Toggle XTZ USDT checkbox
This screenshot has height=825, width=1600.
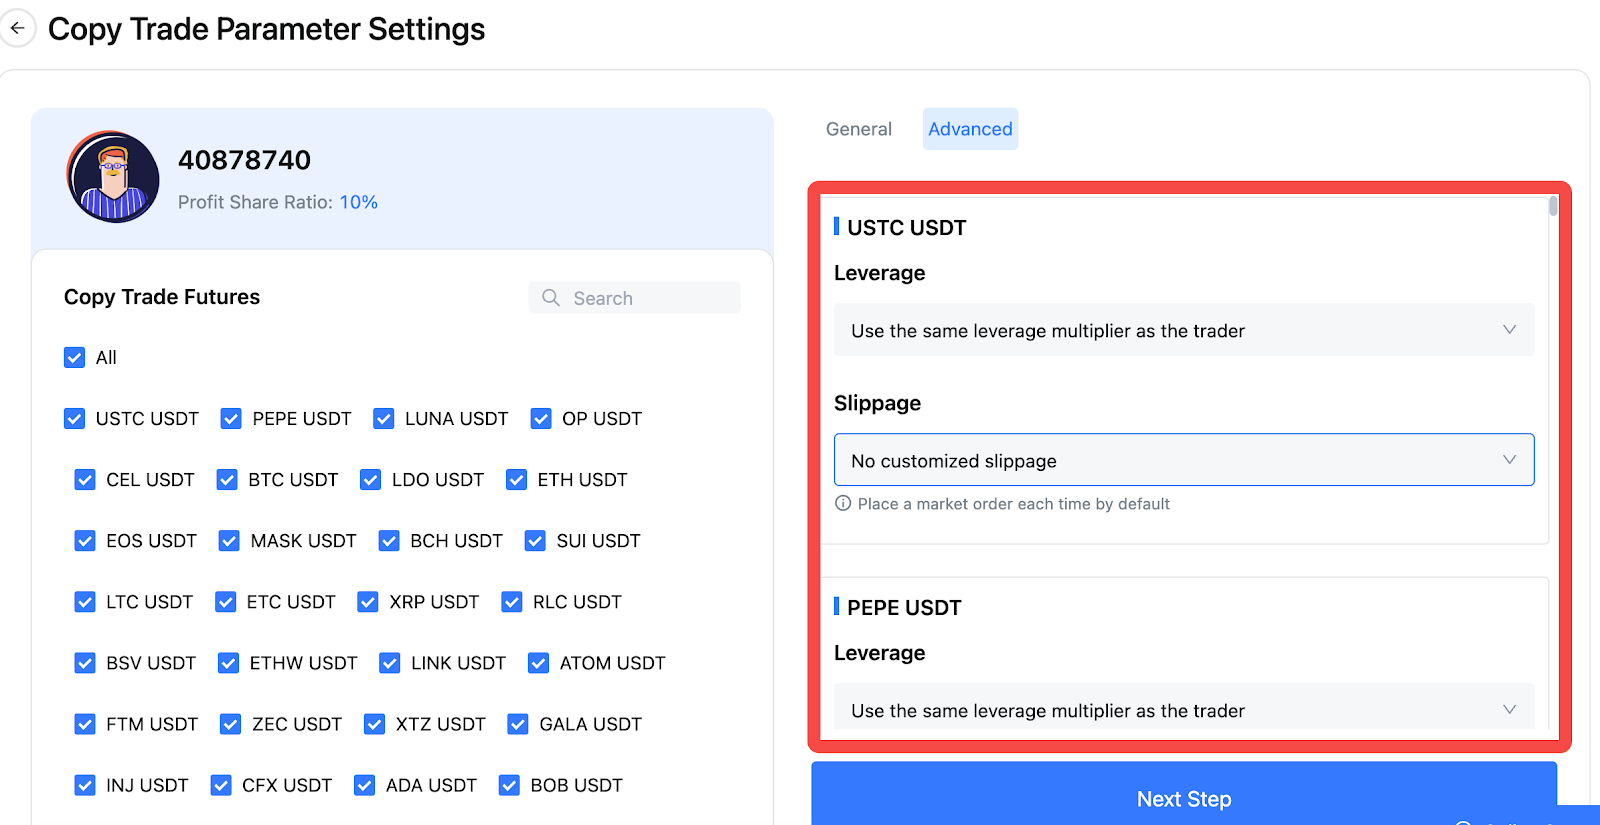click(374, 724)
